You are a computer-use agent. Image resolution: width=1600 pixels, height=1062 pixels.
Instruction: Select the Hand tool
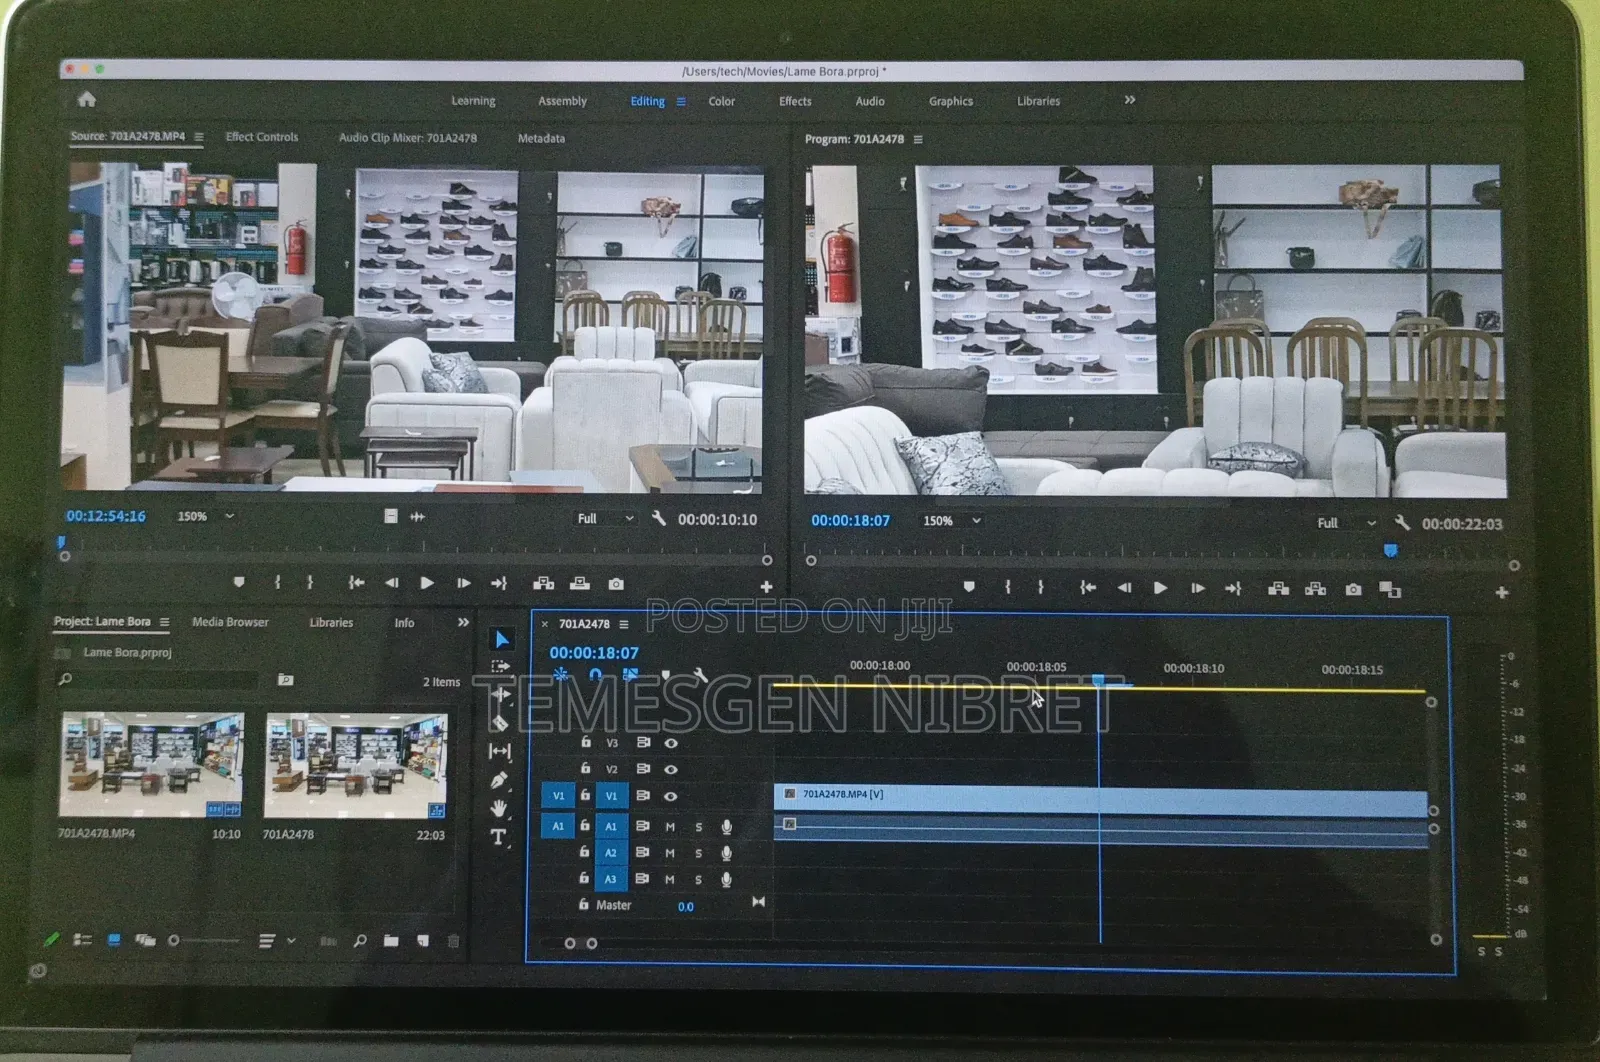point(498,808)
